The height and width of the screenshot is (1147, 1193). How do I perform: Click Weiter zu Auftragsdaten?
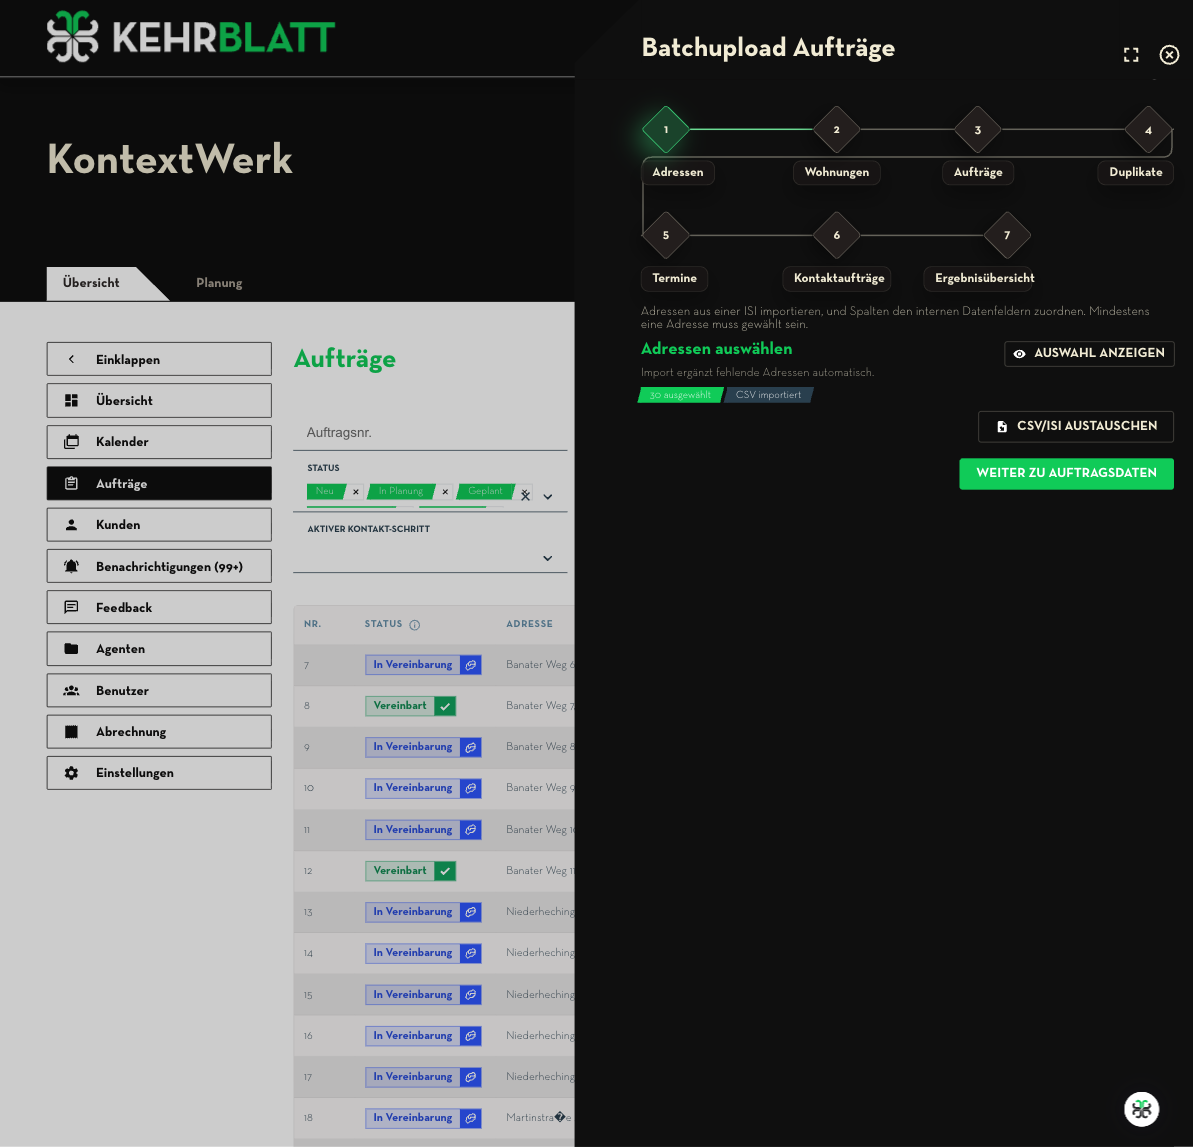pyautogui.click(x=1066, y=474)
